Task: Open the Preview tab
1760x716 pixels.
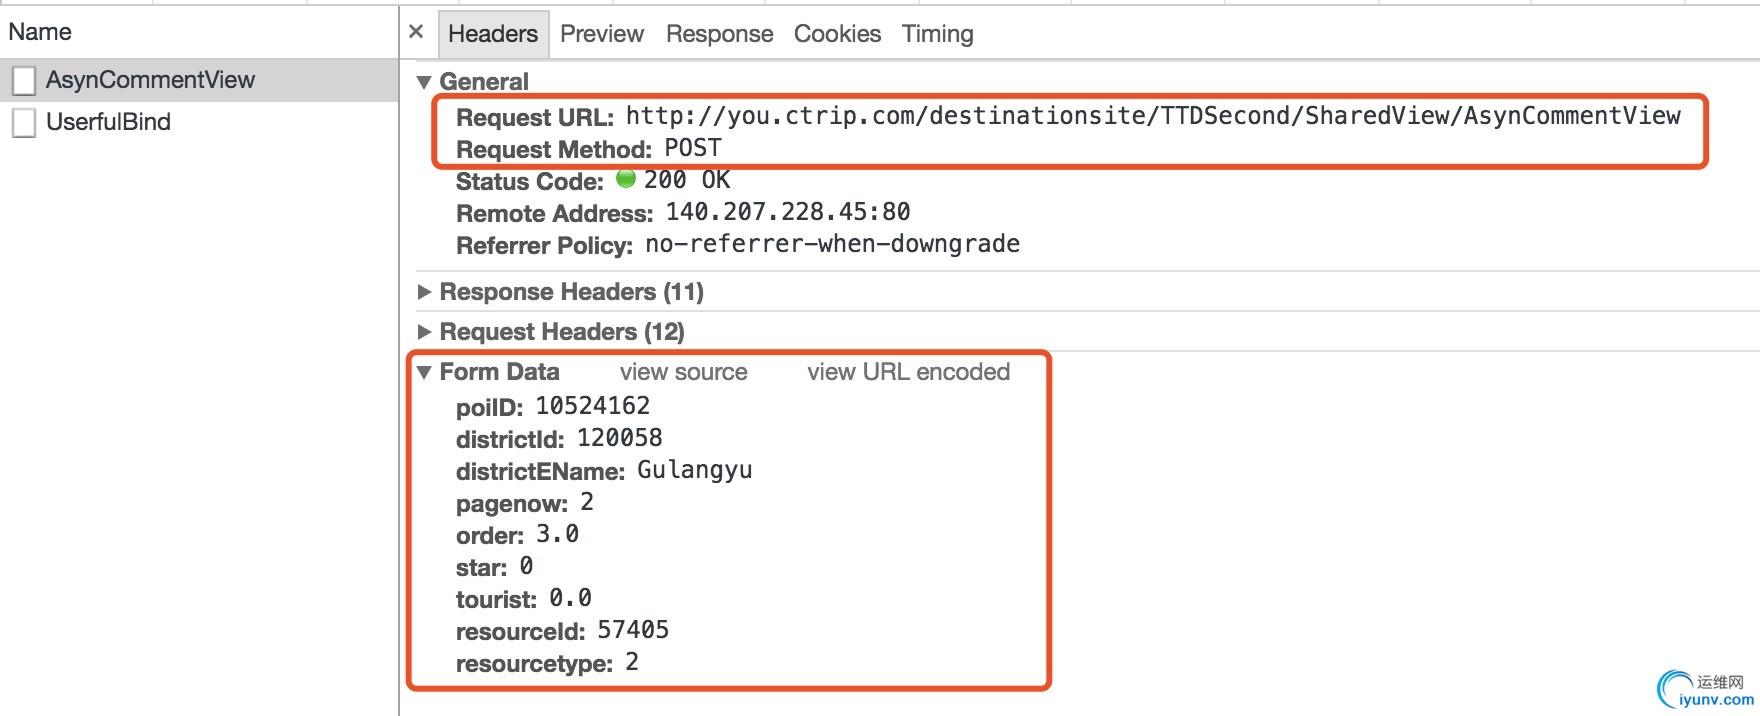Action: [601, 34]
